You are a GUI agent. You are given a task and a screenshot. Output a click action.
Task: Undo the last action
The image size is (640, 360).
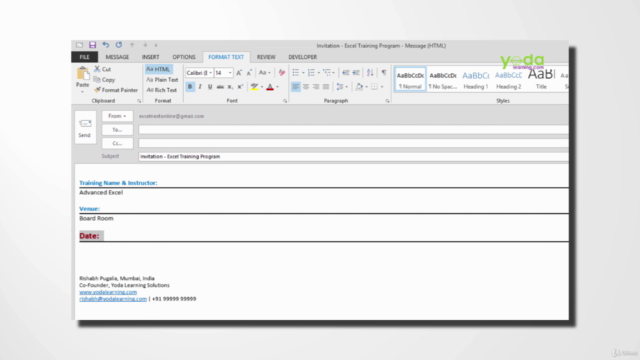(x=106, y=45)
